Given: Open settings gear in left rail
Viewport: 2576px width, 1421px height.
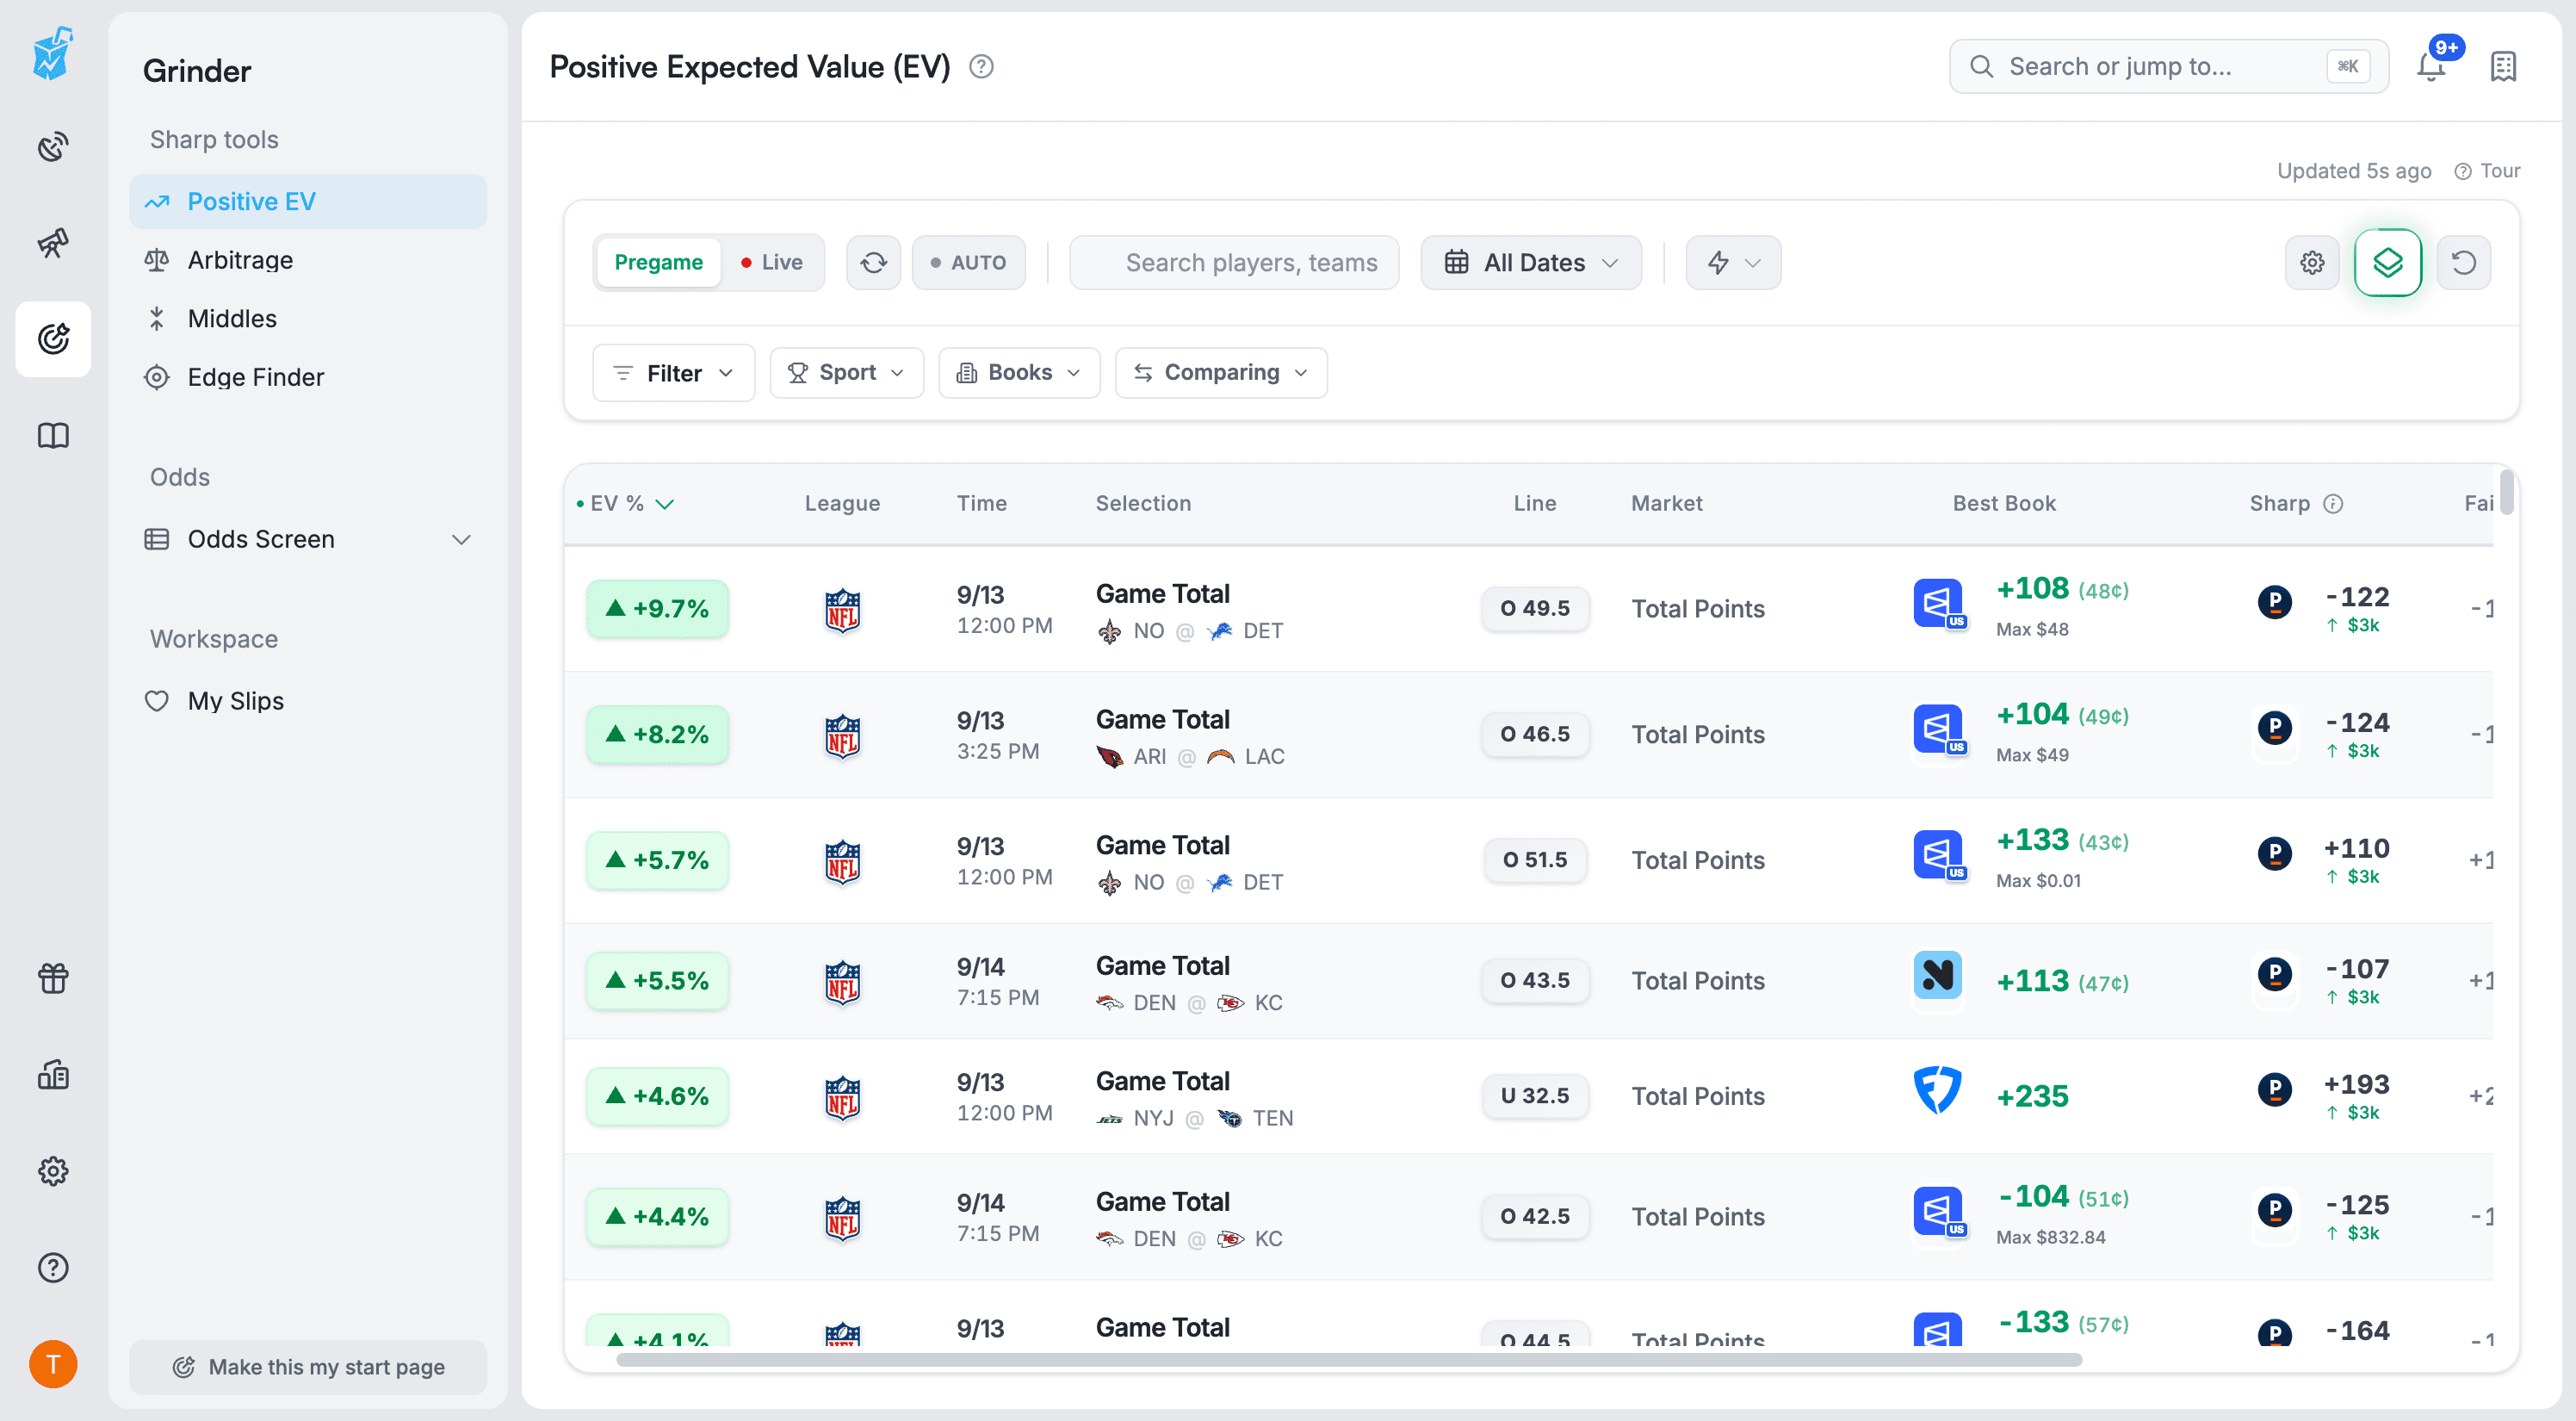Looking at the screenshot, I should pyautogui.click(x=53, y=1171).
